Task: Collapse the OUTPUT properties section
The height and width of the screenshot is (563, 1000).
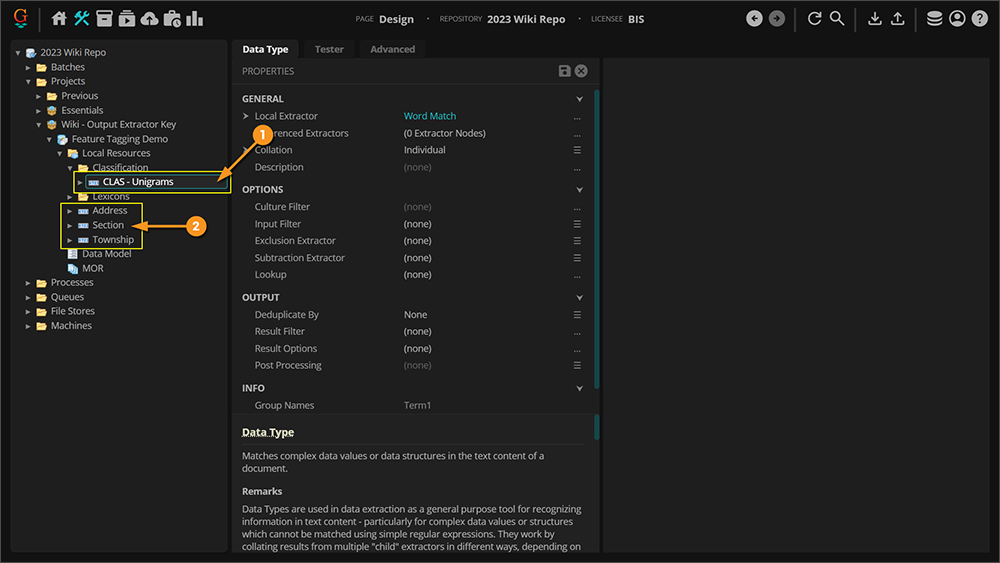Action: pos(579,297)
